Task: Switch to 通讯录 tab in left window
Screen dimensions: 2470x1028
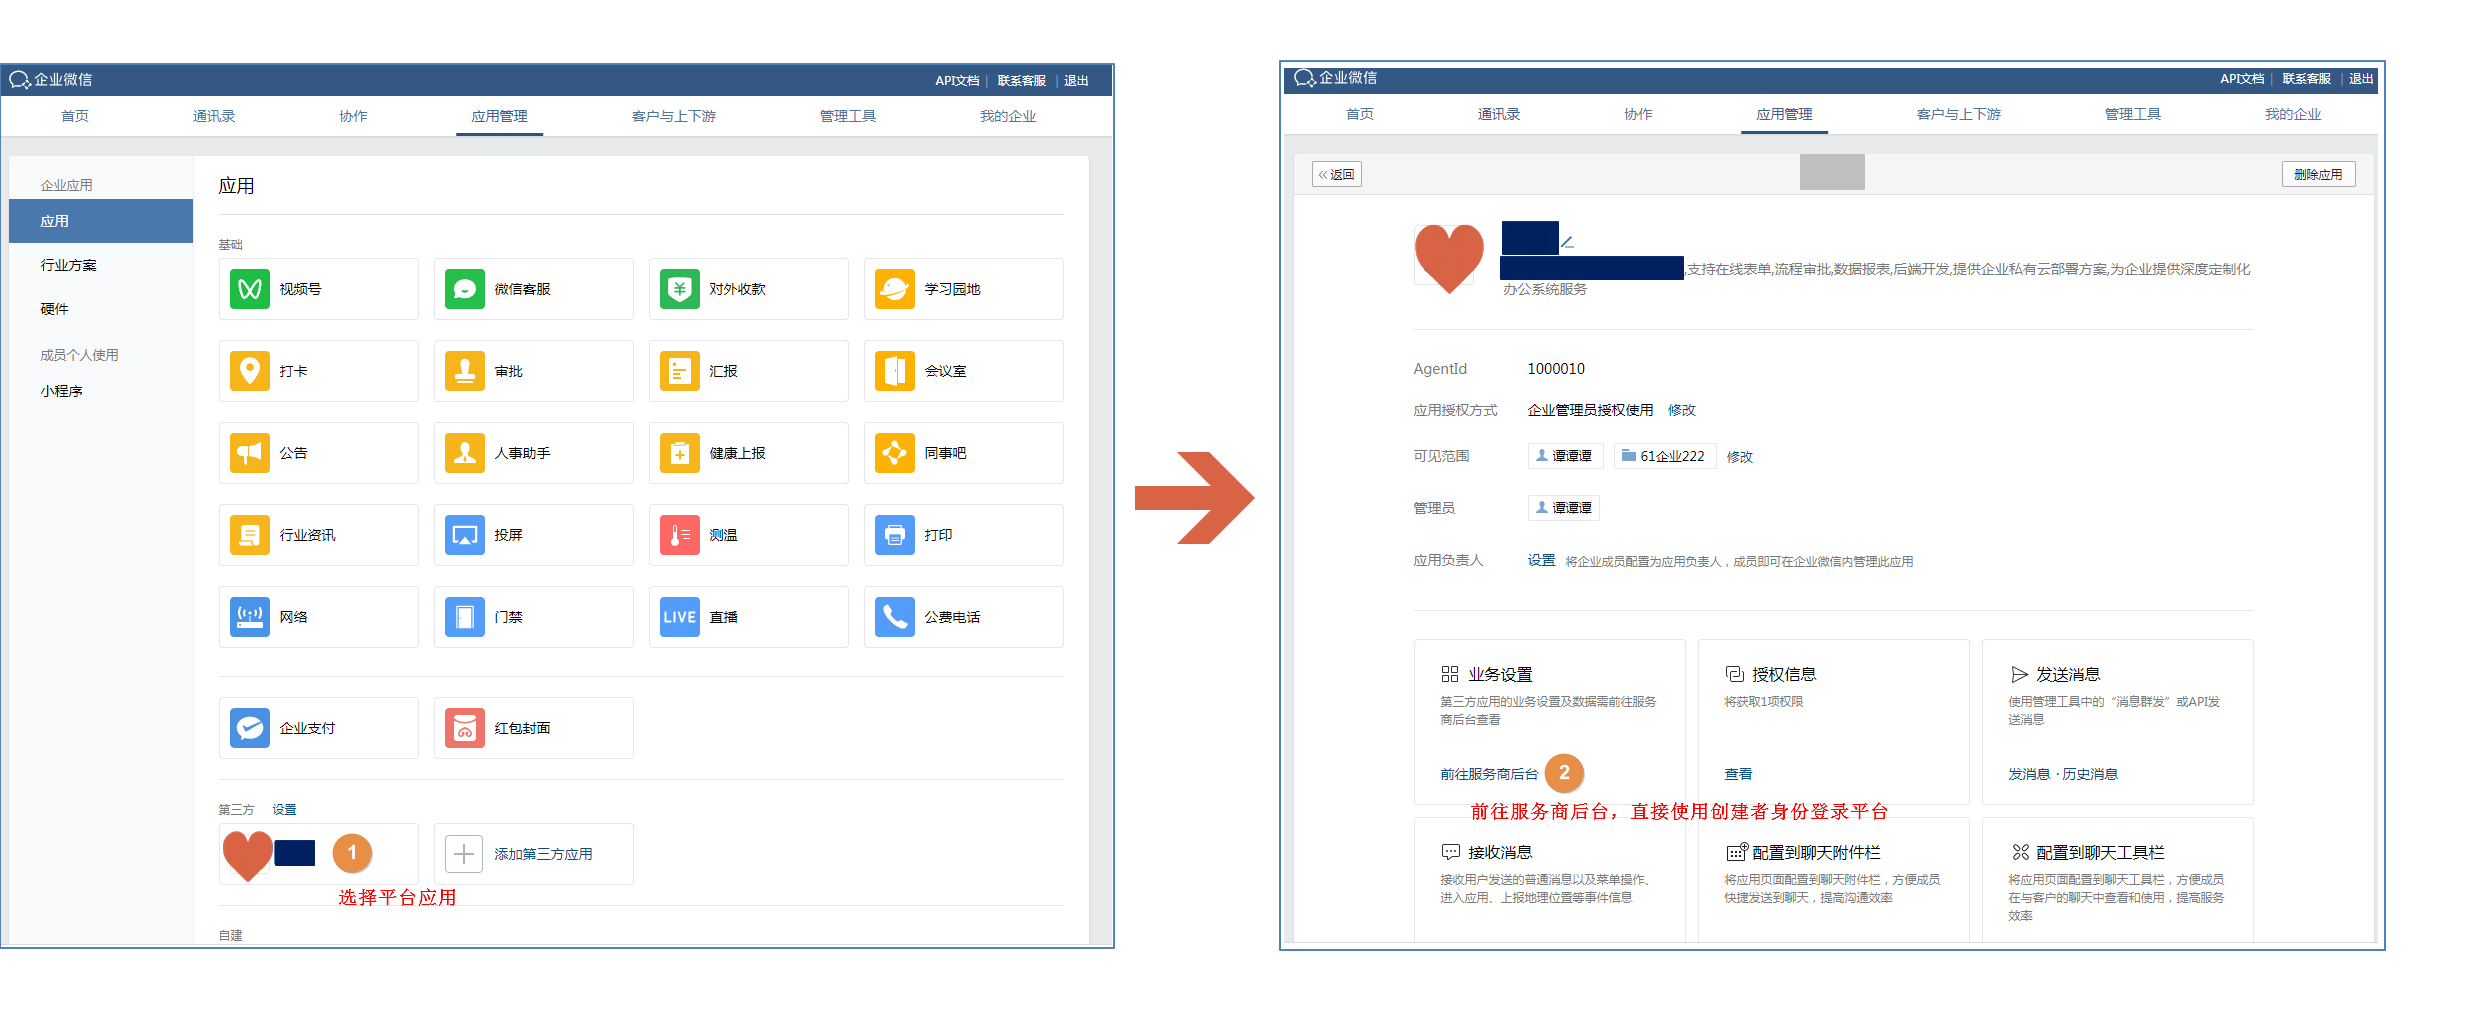Action: [214, 116]
